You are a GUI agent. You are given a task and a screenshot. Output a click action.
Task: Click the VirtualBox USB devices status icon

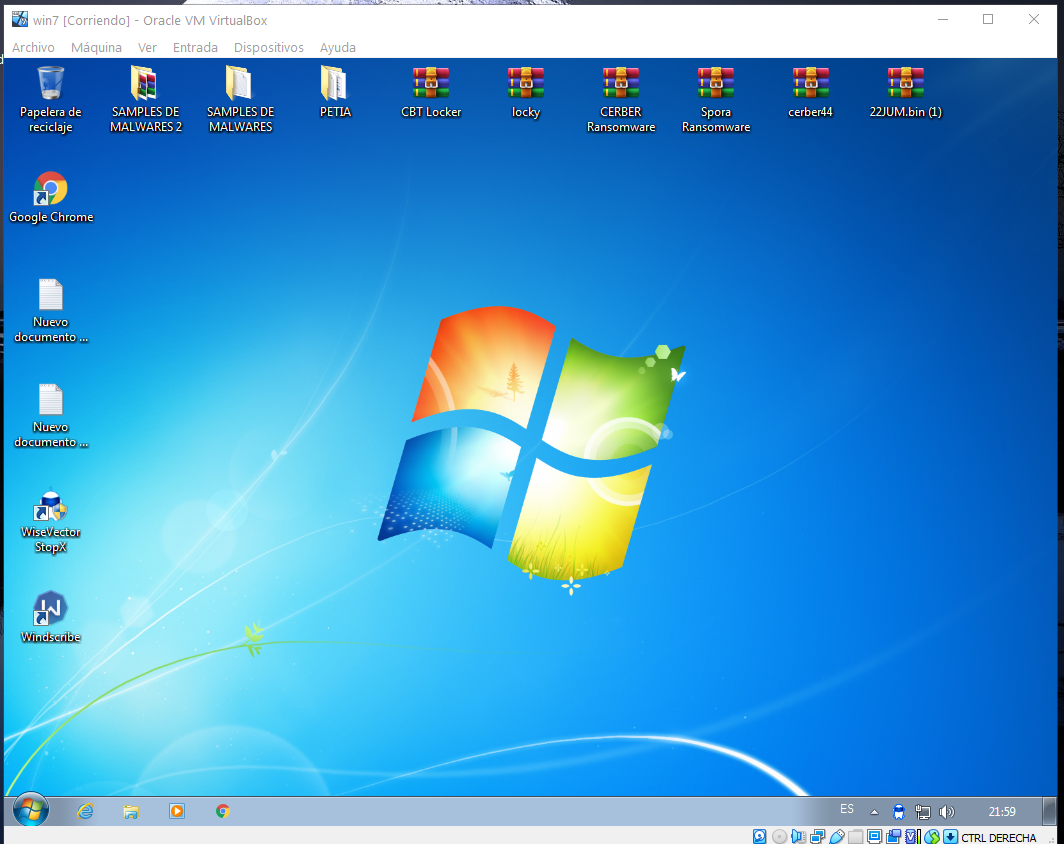(837, 836)
